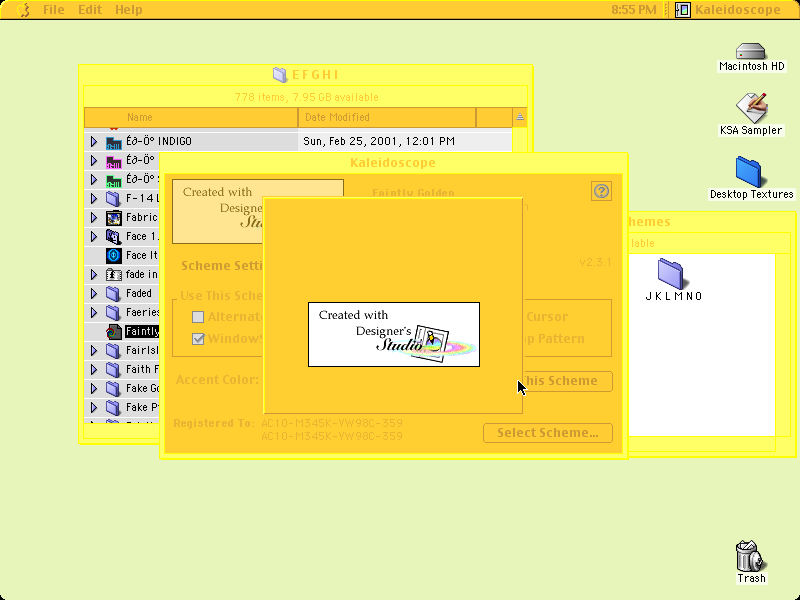Image resolution: width=800 pixels, height=600 pixels.
Task: Expand the Face 1 item triangle
Action: (x=93, y=236)
